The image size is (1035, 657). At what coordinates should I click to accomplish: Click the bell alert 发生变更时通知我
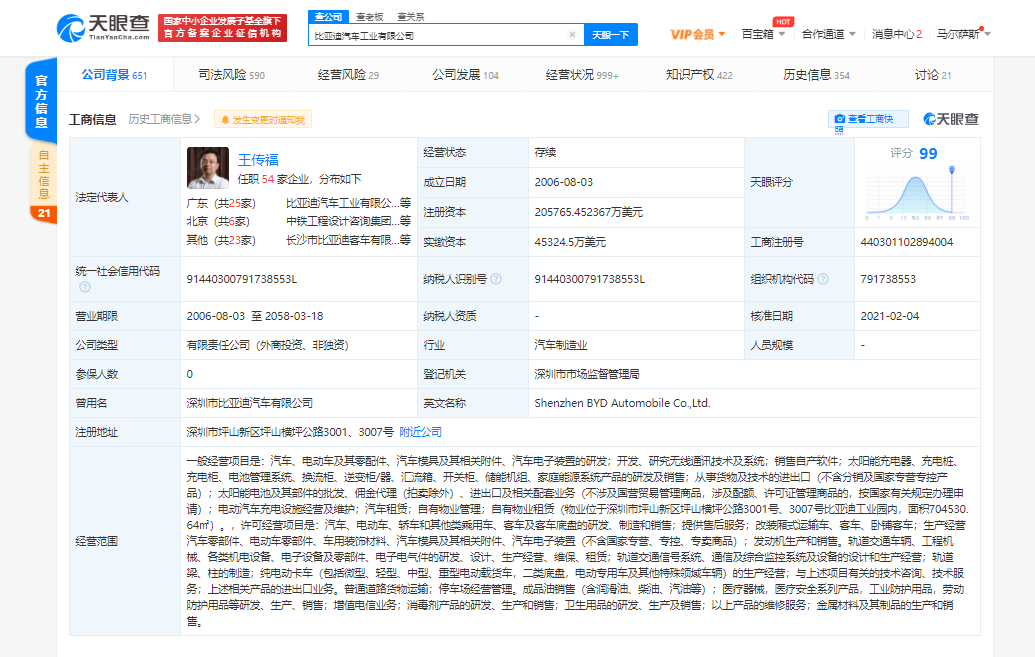262,120
